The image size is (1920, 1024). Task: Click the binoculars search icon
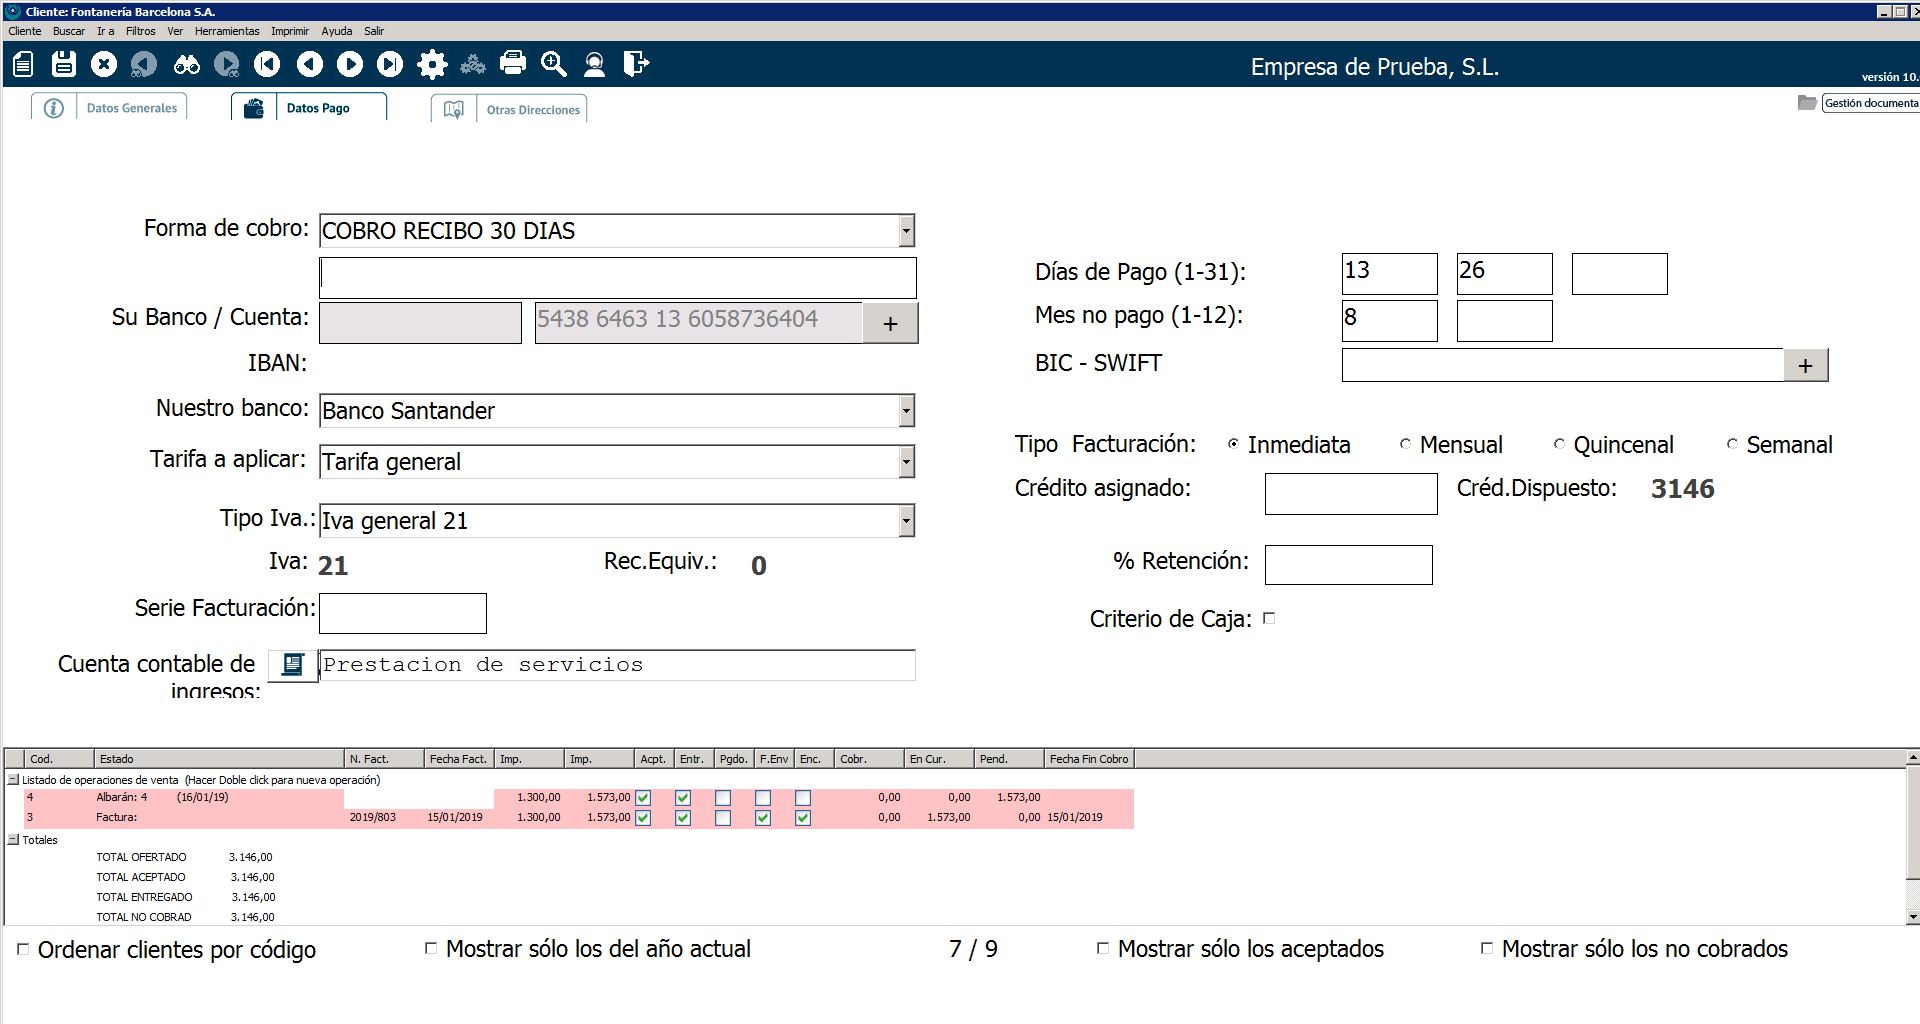tap(186, 65)
